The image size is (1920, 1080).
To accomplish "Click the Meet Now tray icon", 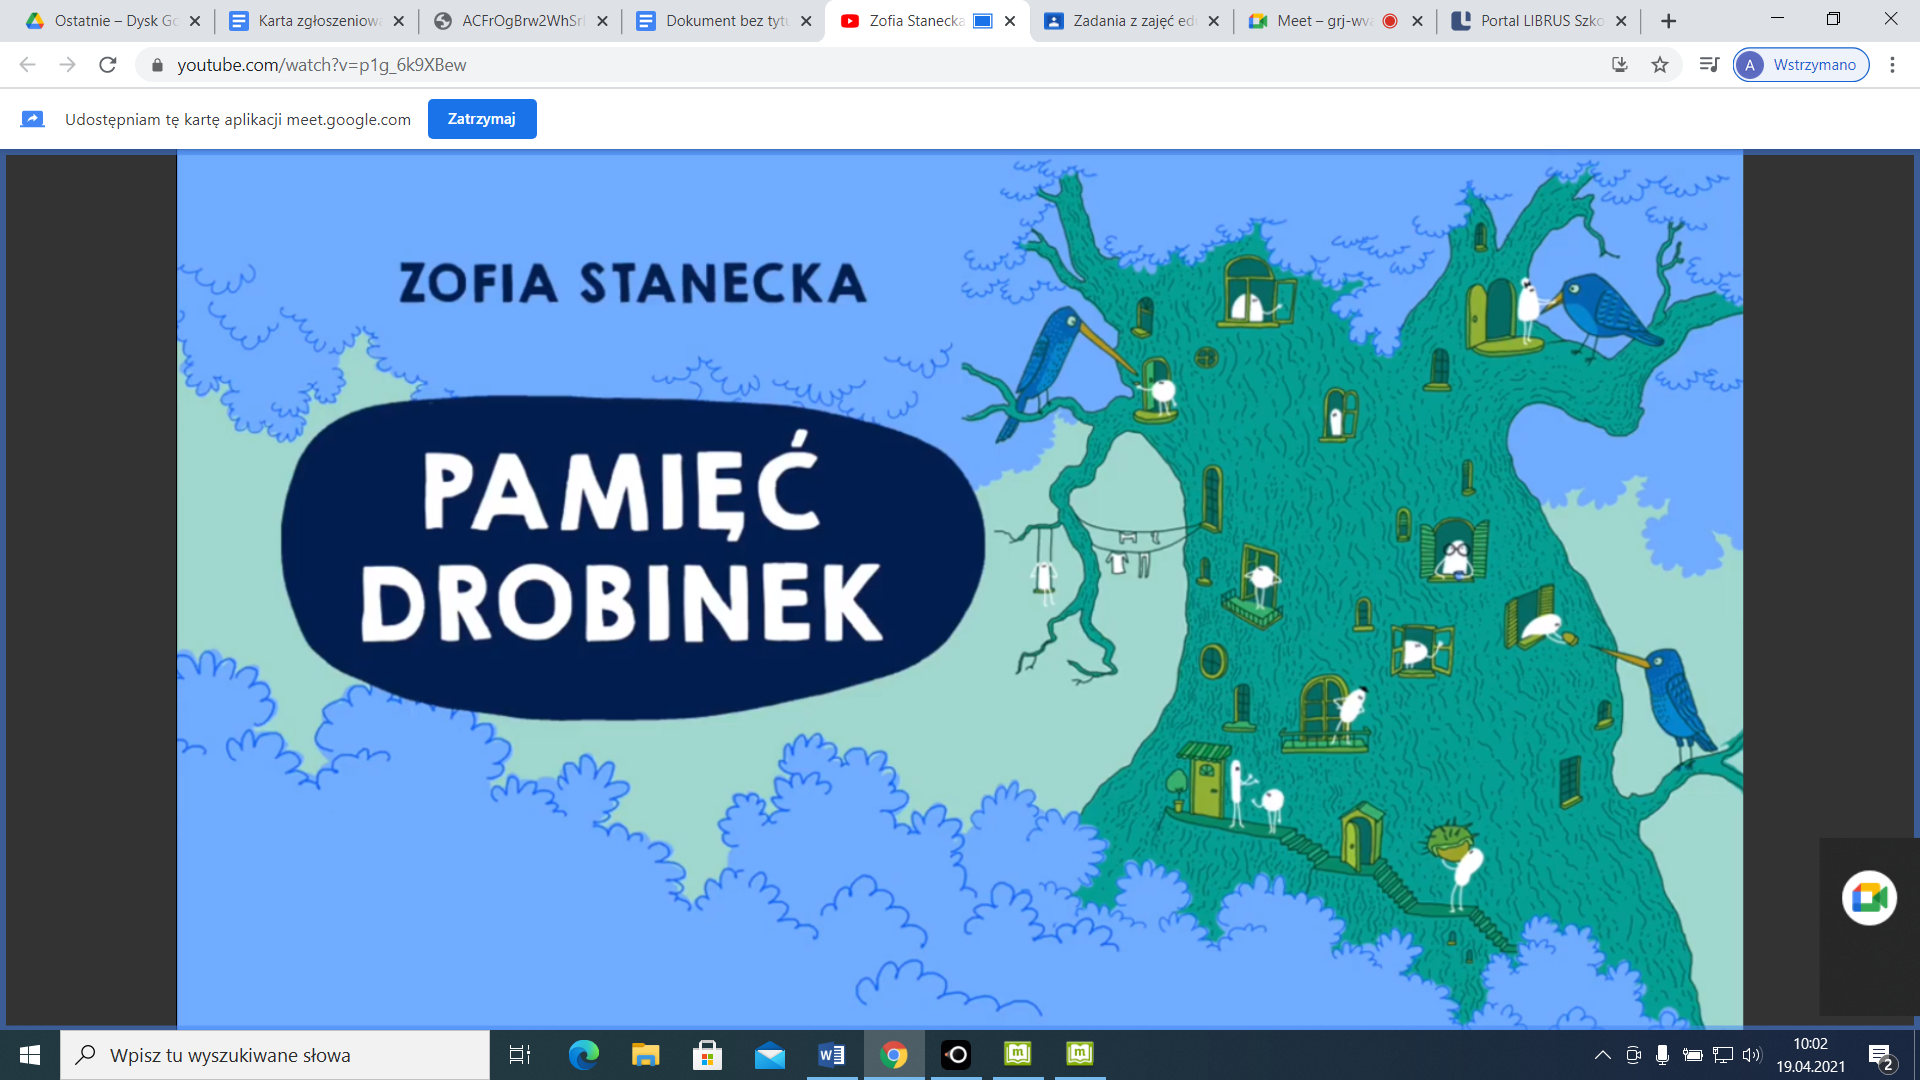I will (1633, 1055).
